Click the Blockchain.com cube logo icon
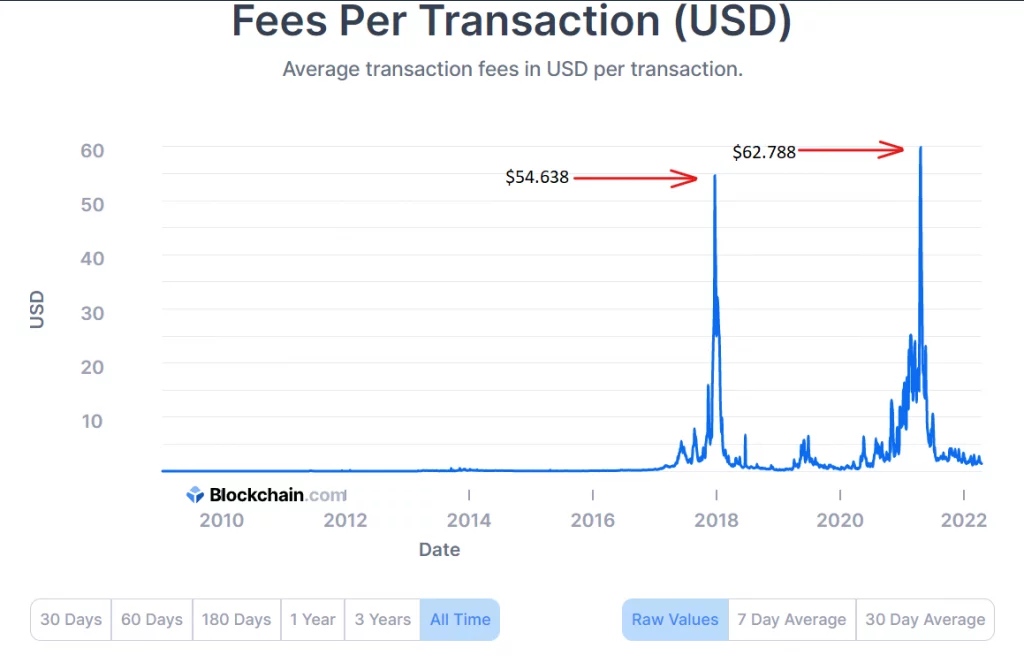This screenshot has height=663, width=1024. coord(195,494)
